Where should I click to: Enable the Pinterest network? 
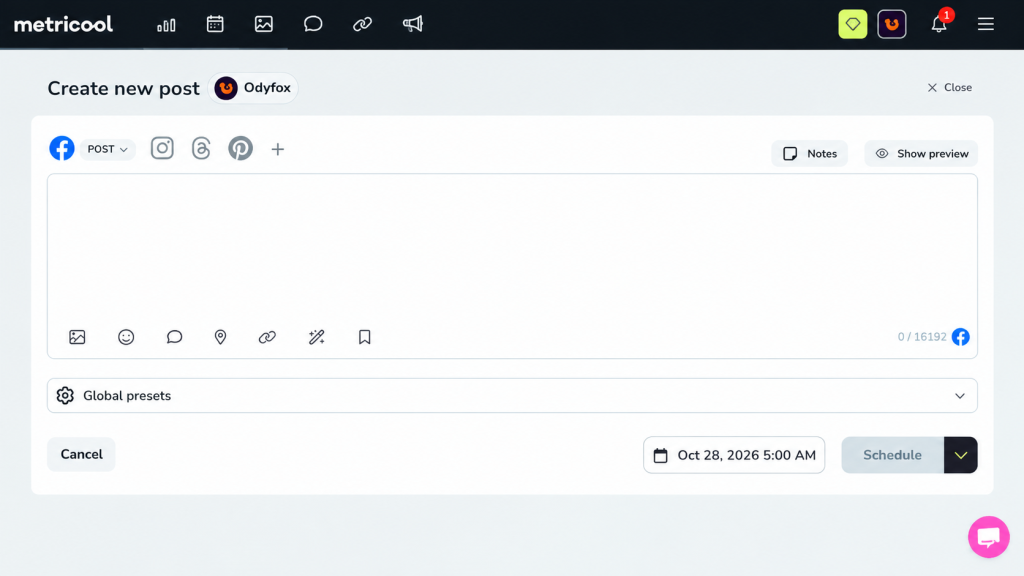tap(240, 148)
